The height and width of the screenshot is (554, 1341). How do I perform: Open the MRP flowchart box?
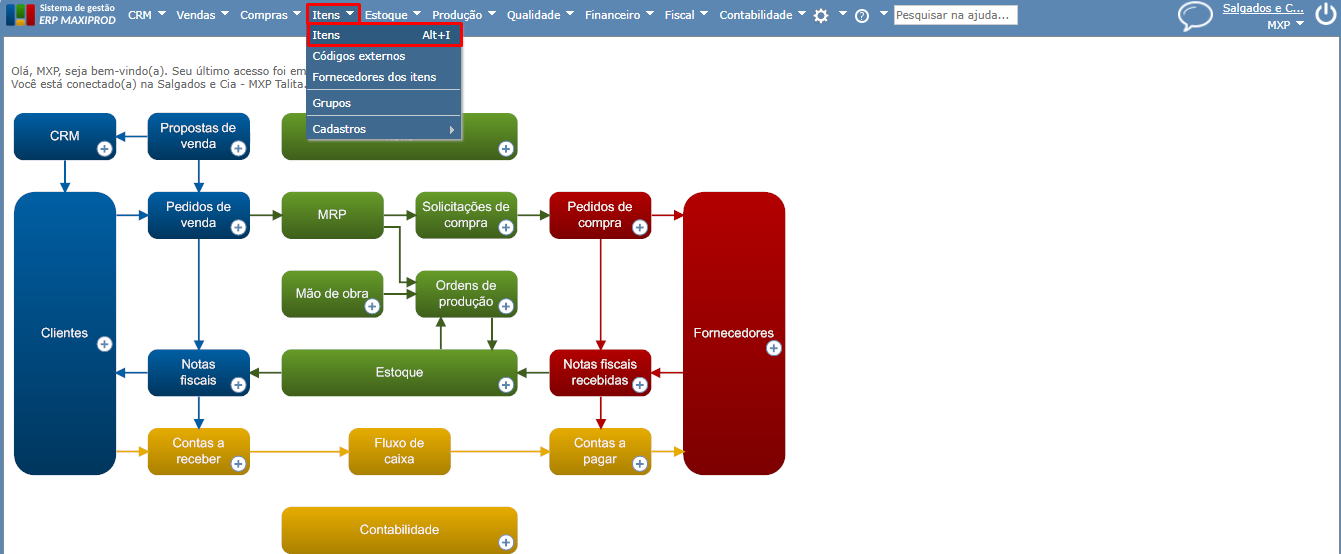click(x=332, y=215)
